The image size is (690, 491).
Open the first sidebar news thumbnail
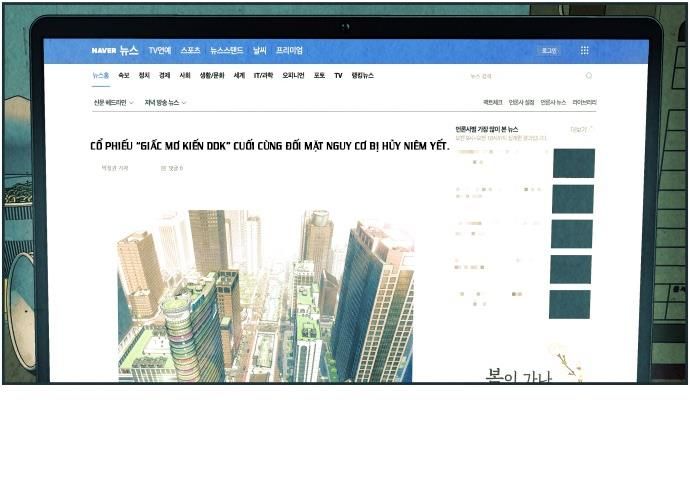(573, 163)
